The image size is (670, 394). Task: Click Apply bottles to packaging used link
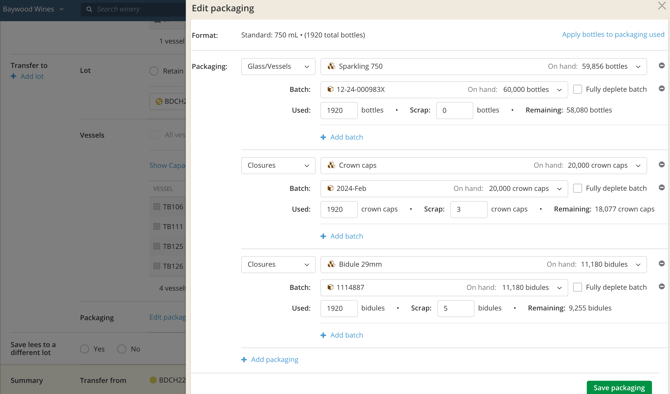613,35
